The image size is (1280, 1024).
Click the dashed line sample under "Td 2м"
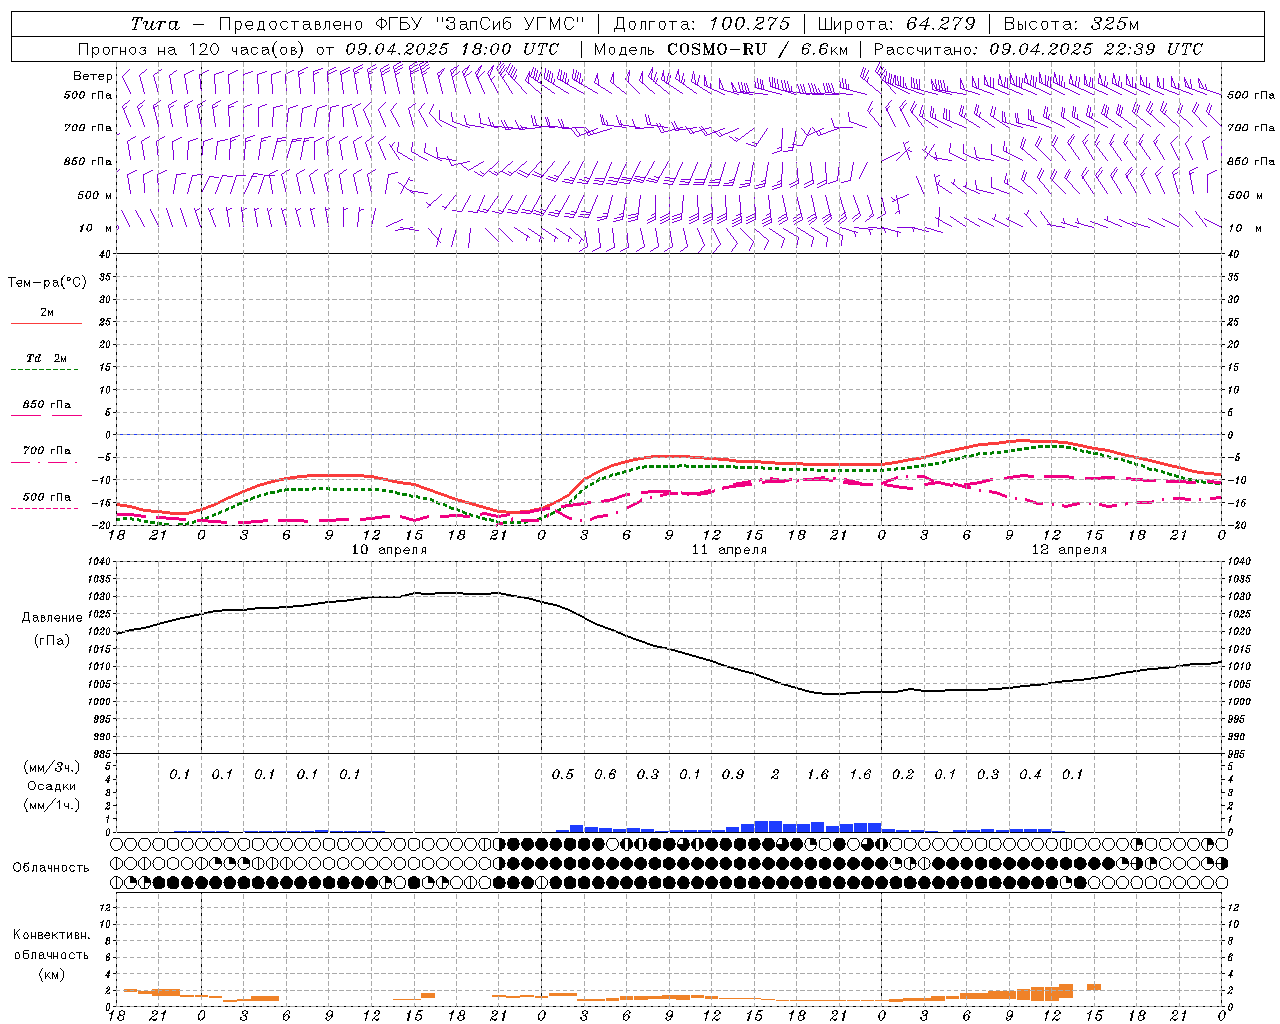46,370
